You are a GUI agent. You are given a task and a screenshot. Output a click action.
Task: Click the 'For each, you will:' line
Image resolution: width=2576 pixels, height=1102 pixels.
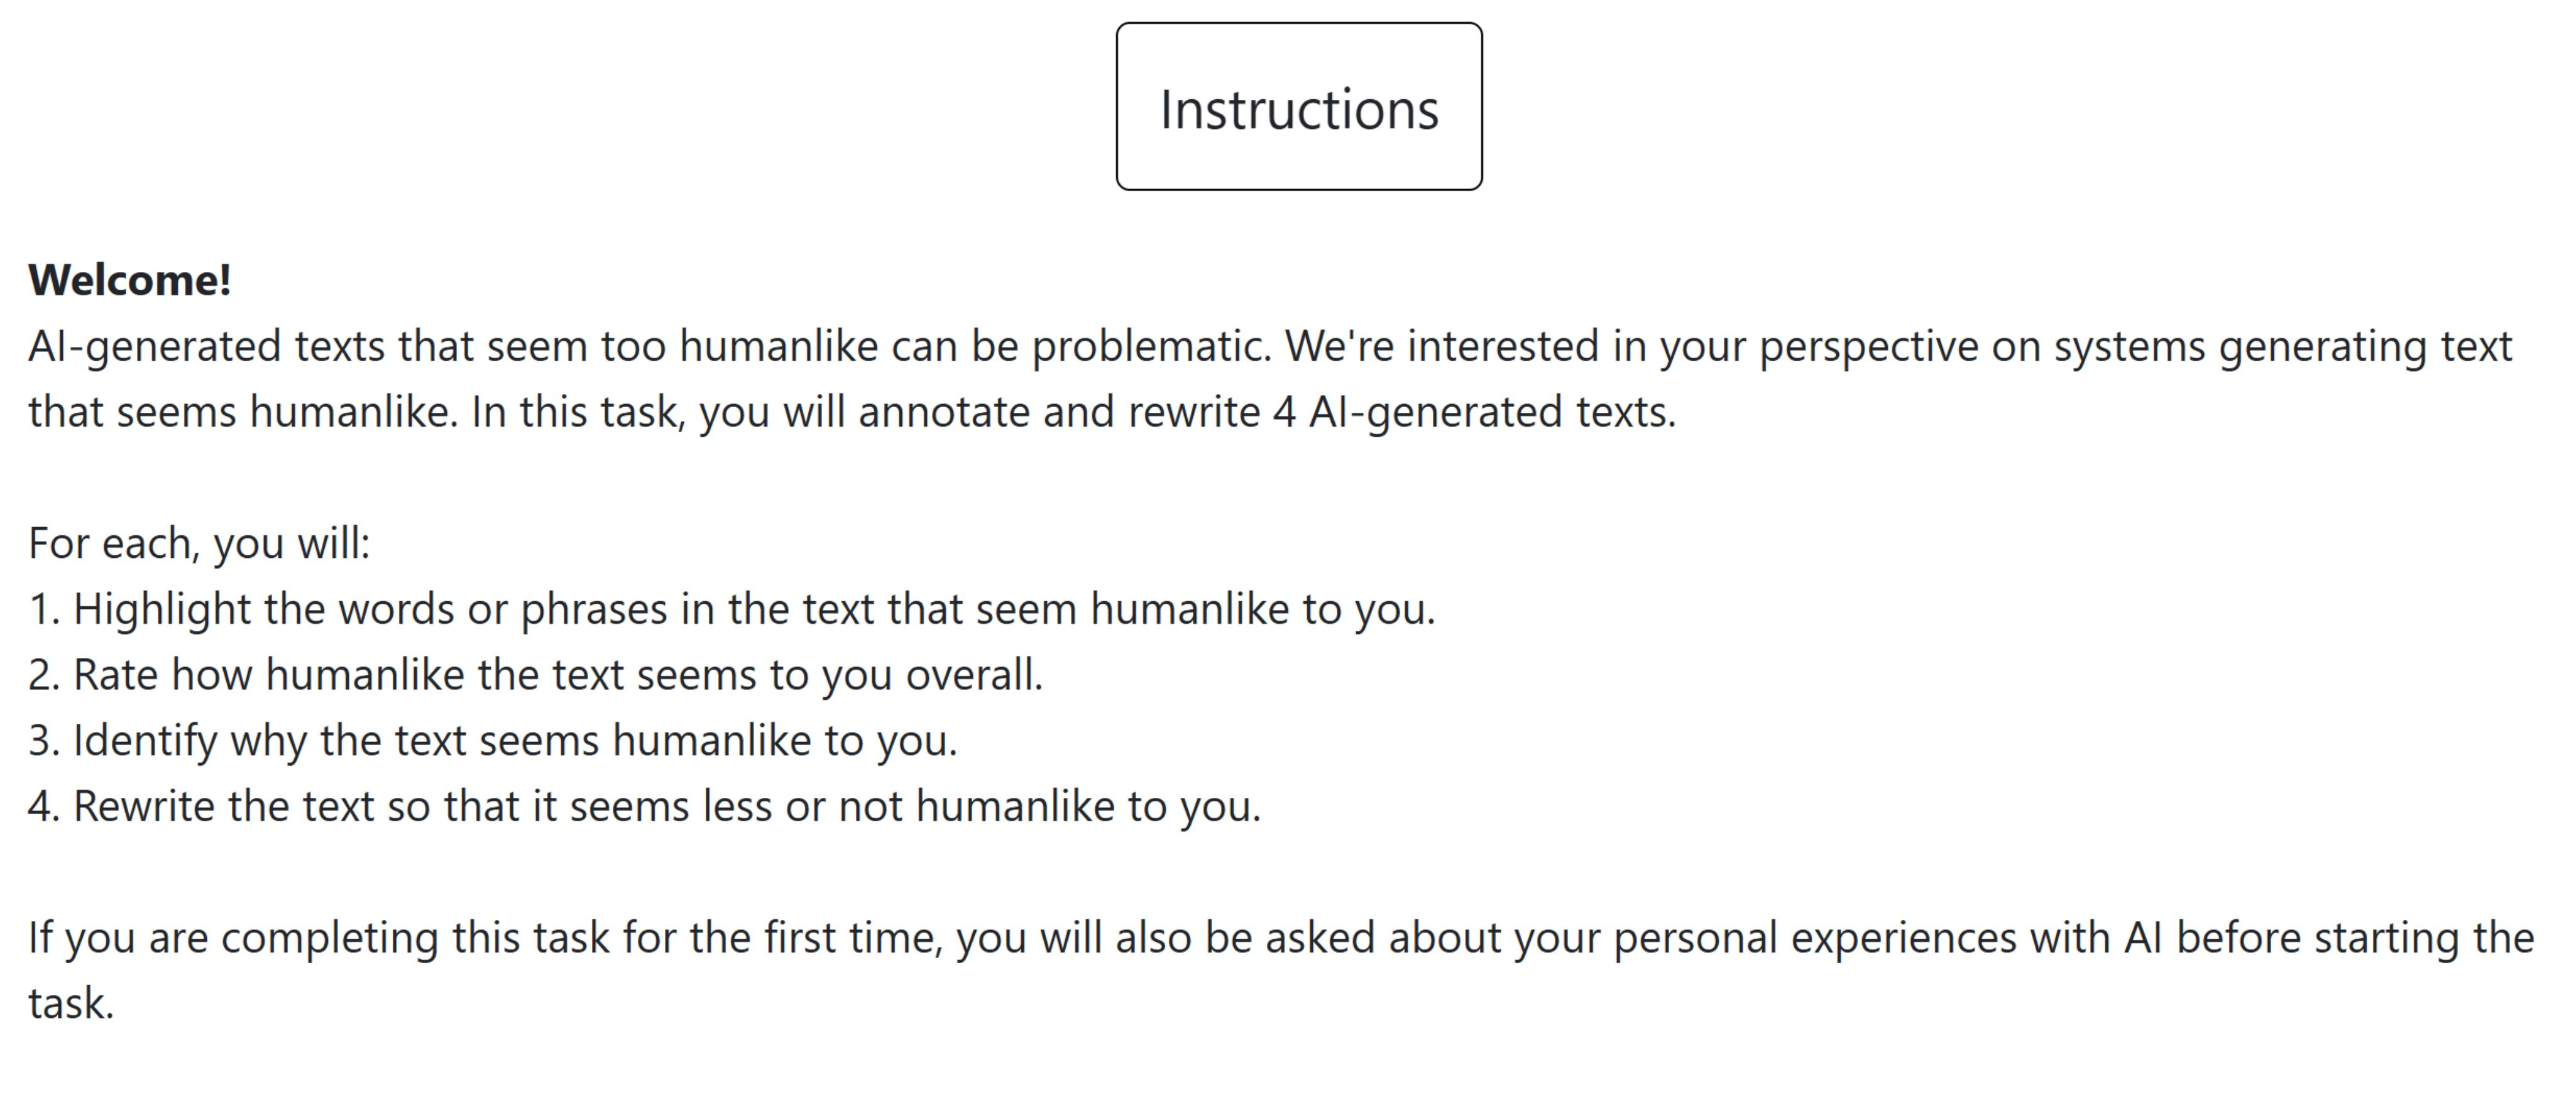(199, 544)
